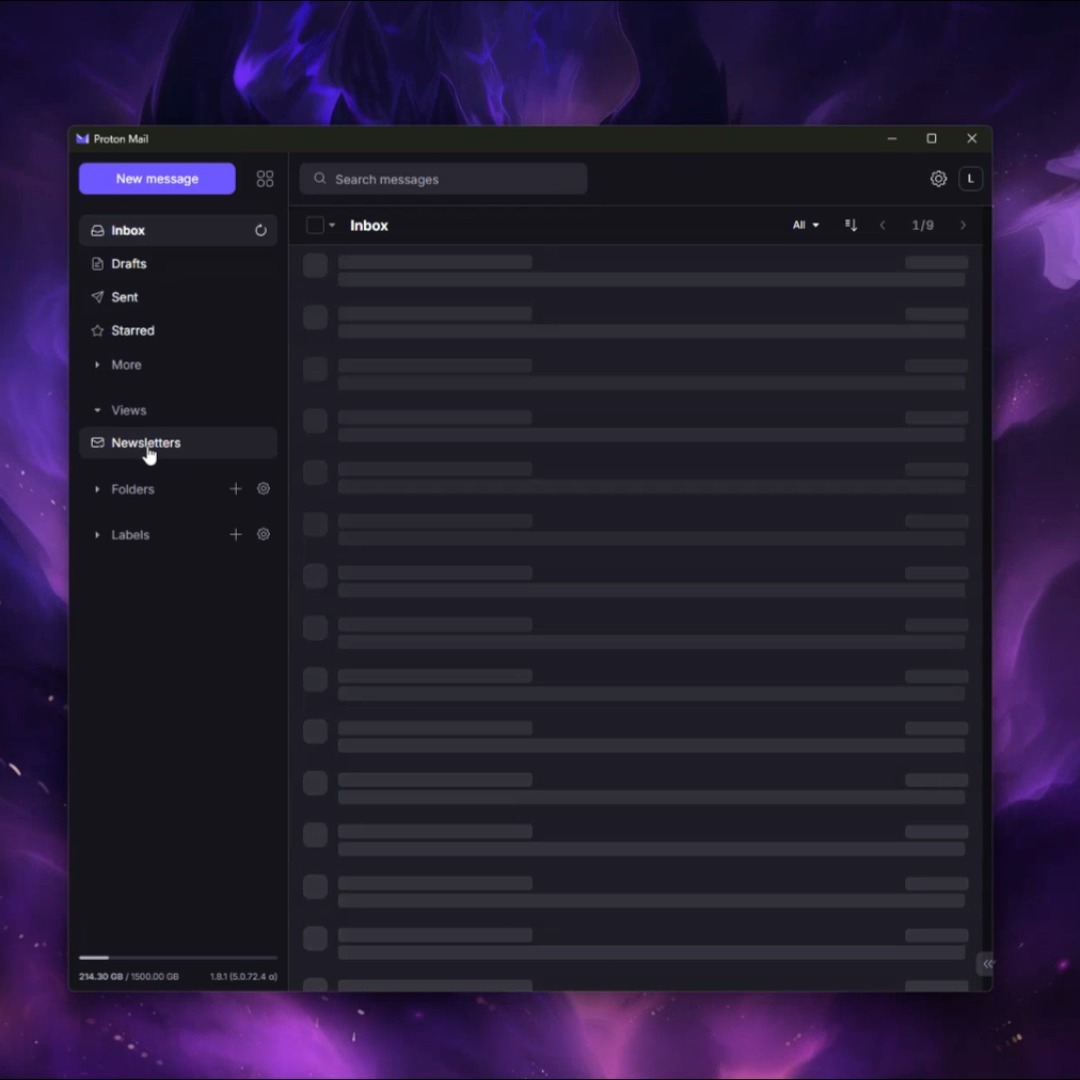Click the Drafts document icon
The height and width of the screenshot is (1080, 1080).
(97, 264)
